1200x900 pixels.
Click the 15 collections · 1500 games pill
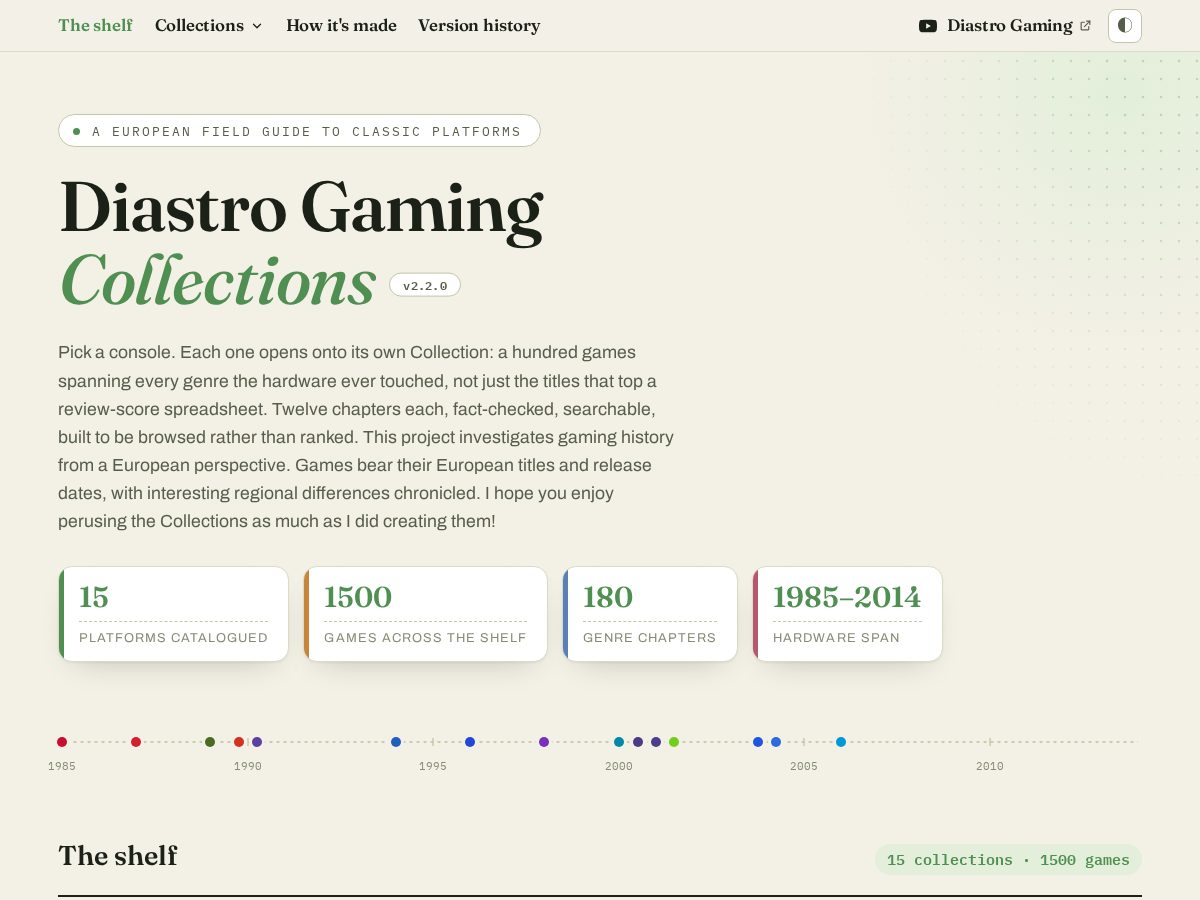[x=1008, y=860]
